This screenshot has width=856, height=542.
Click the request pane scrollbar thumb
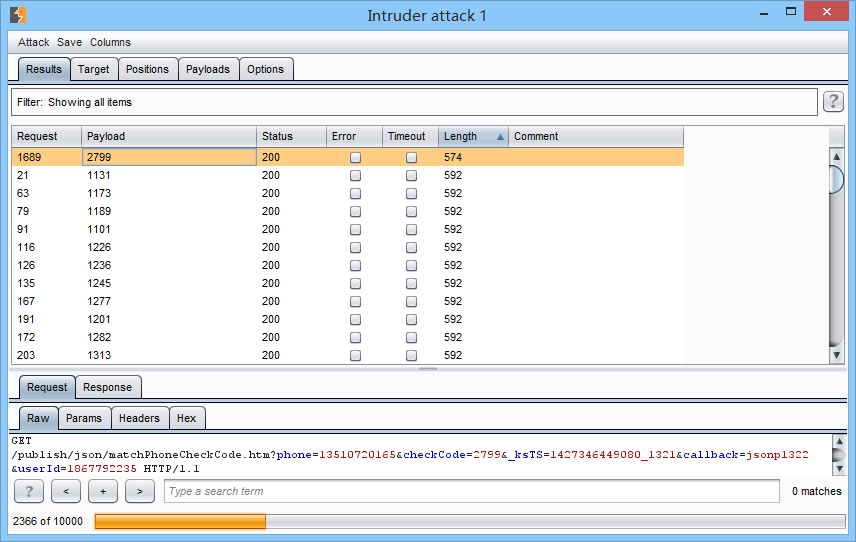point(839,455)
